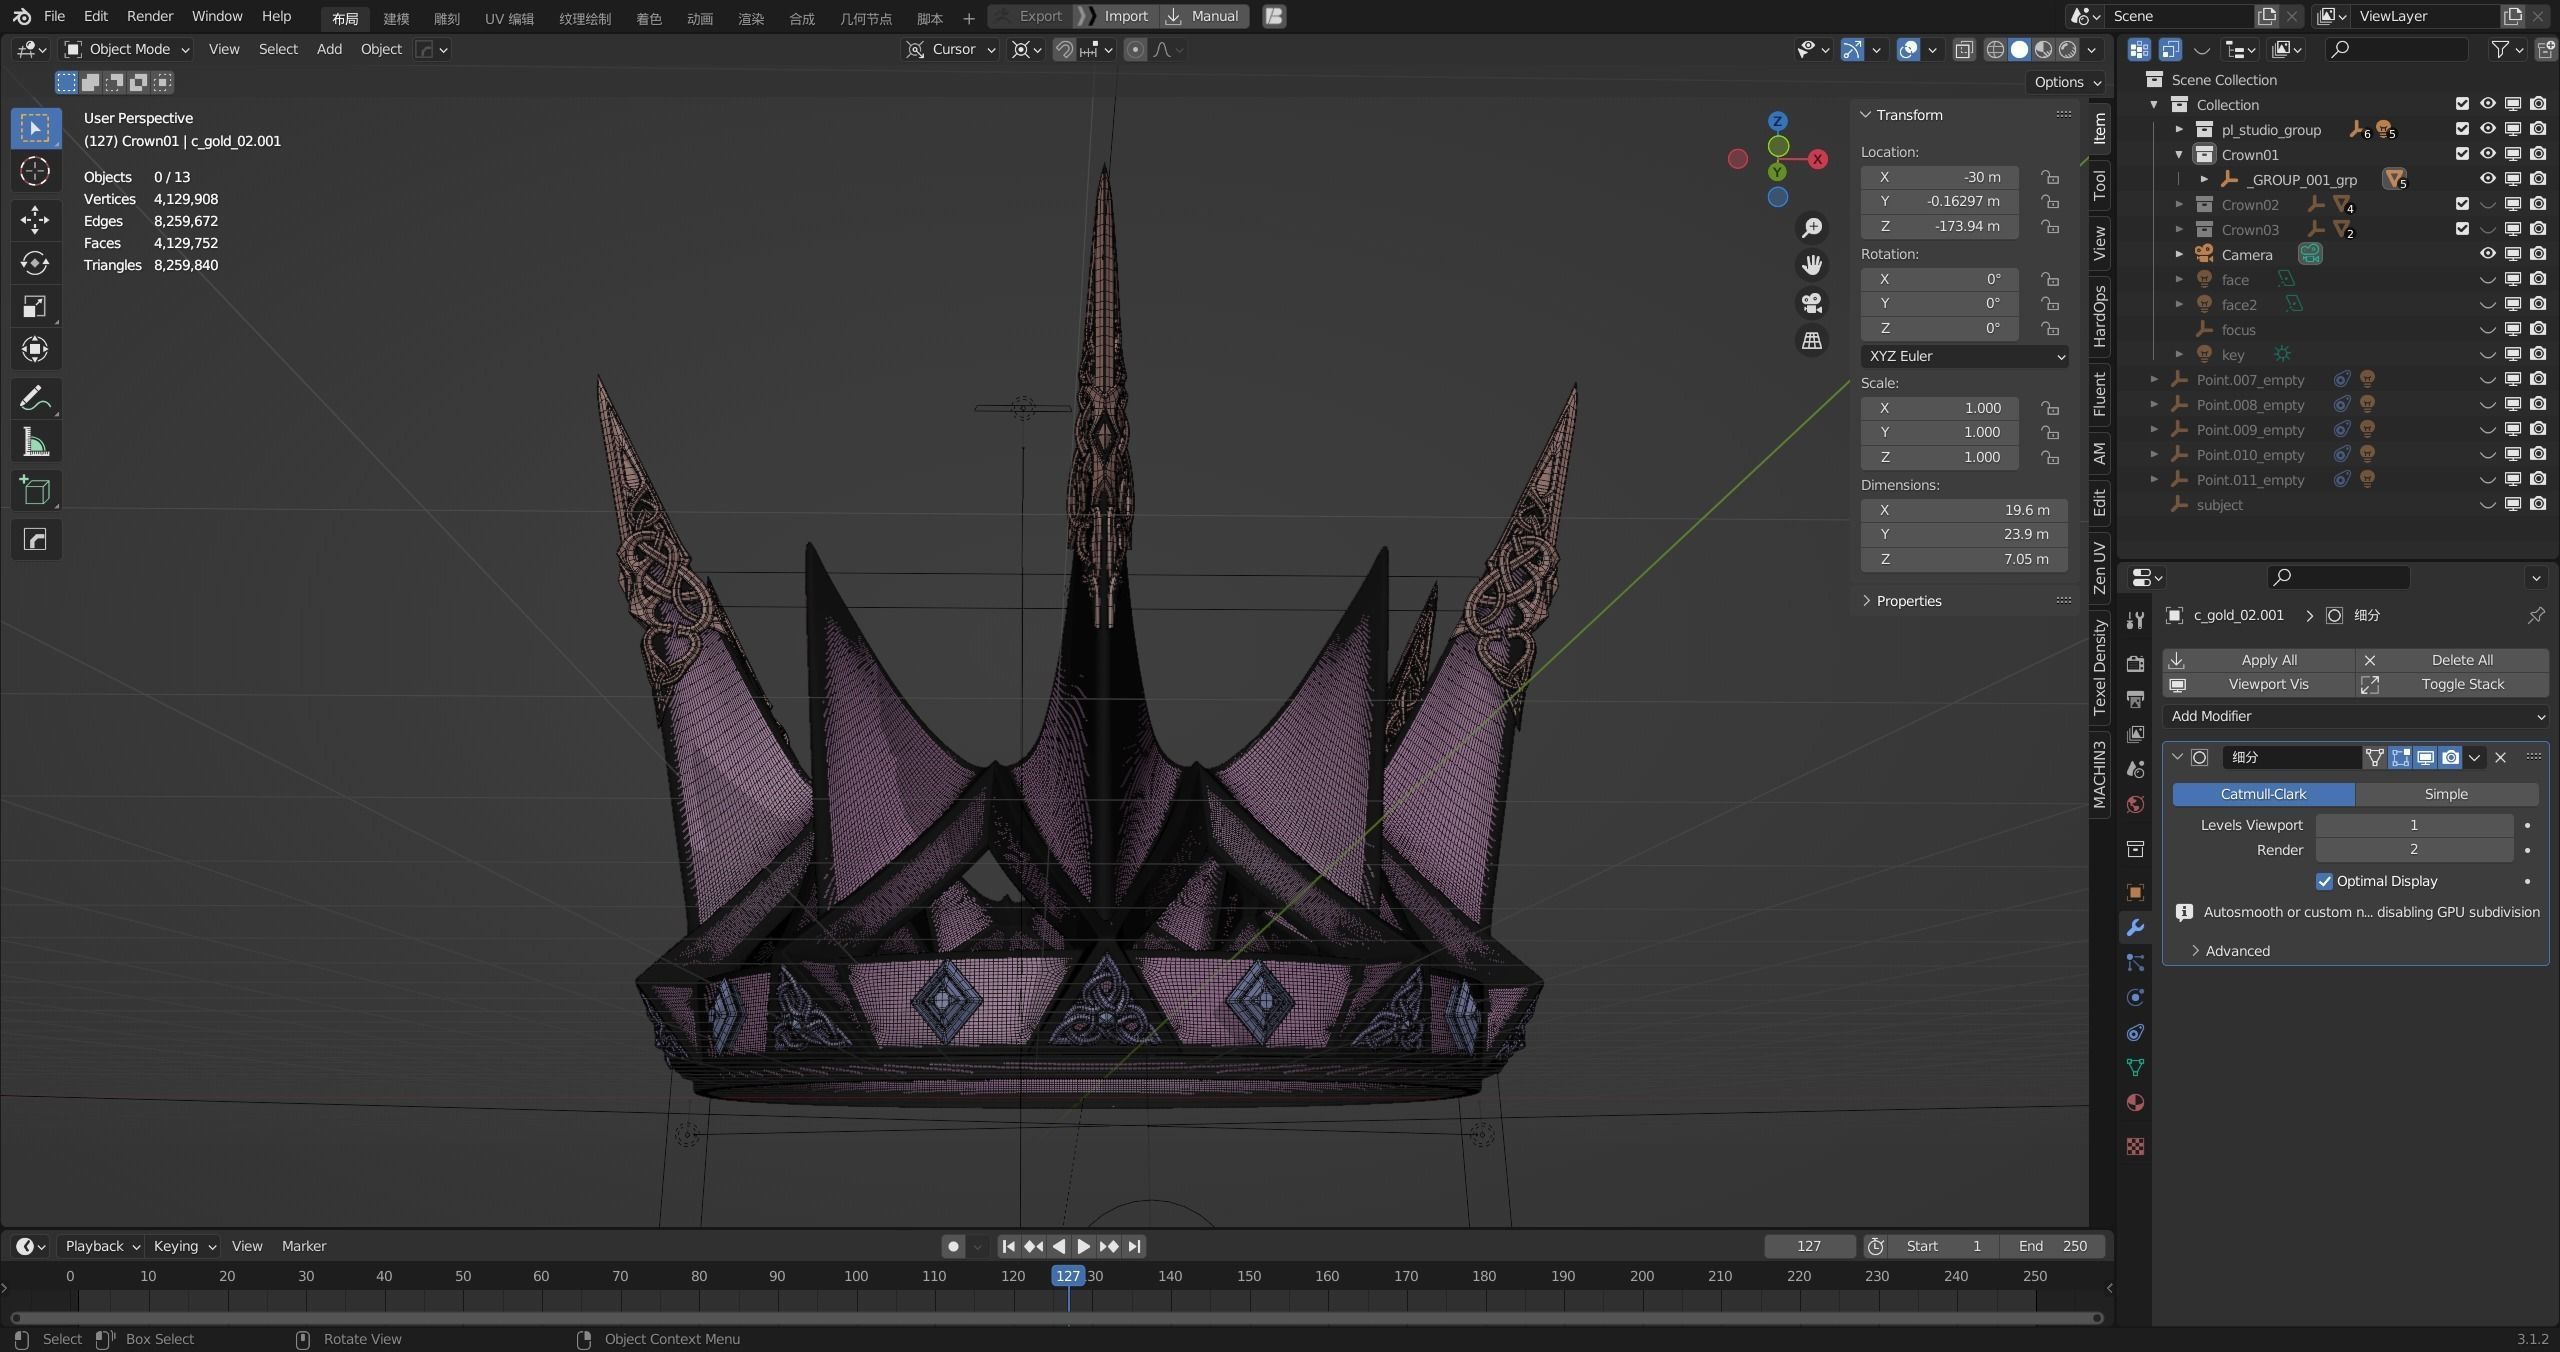Expand the Crown02 collection

(2179, 204)
